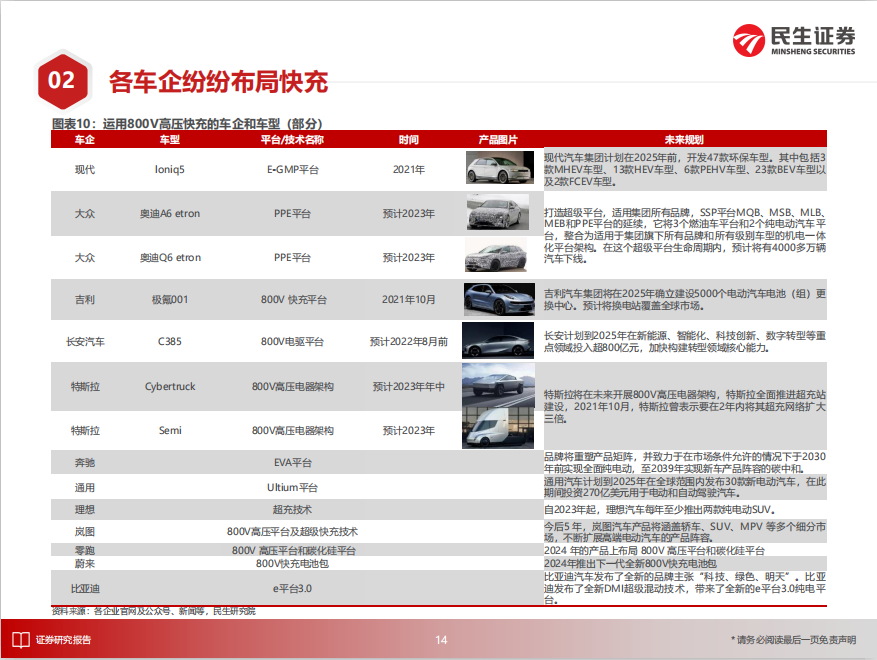Select the 现代 cell
877x660 pixels.
[x=84, y=169]
